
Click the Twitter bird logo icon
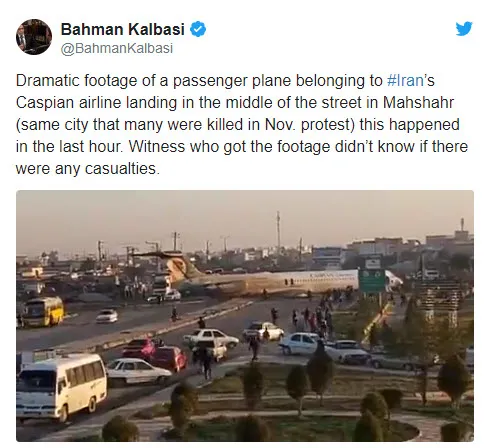pos(464,29)
